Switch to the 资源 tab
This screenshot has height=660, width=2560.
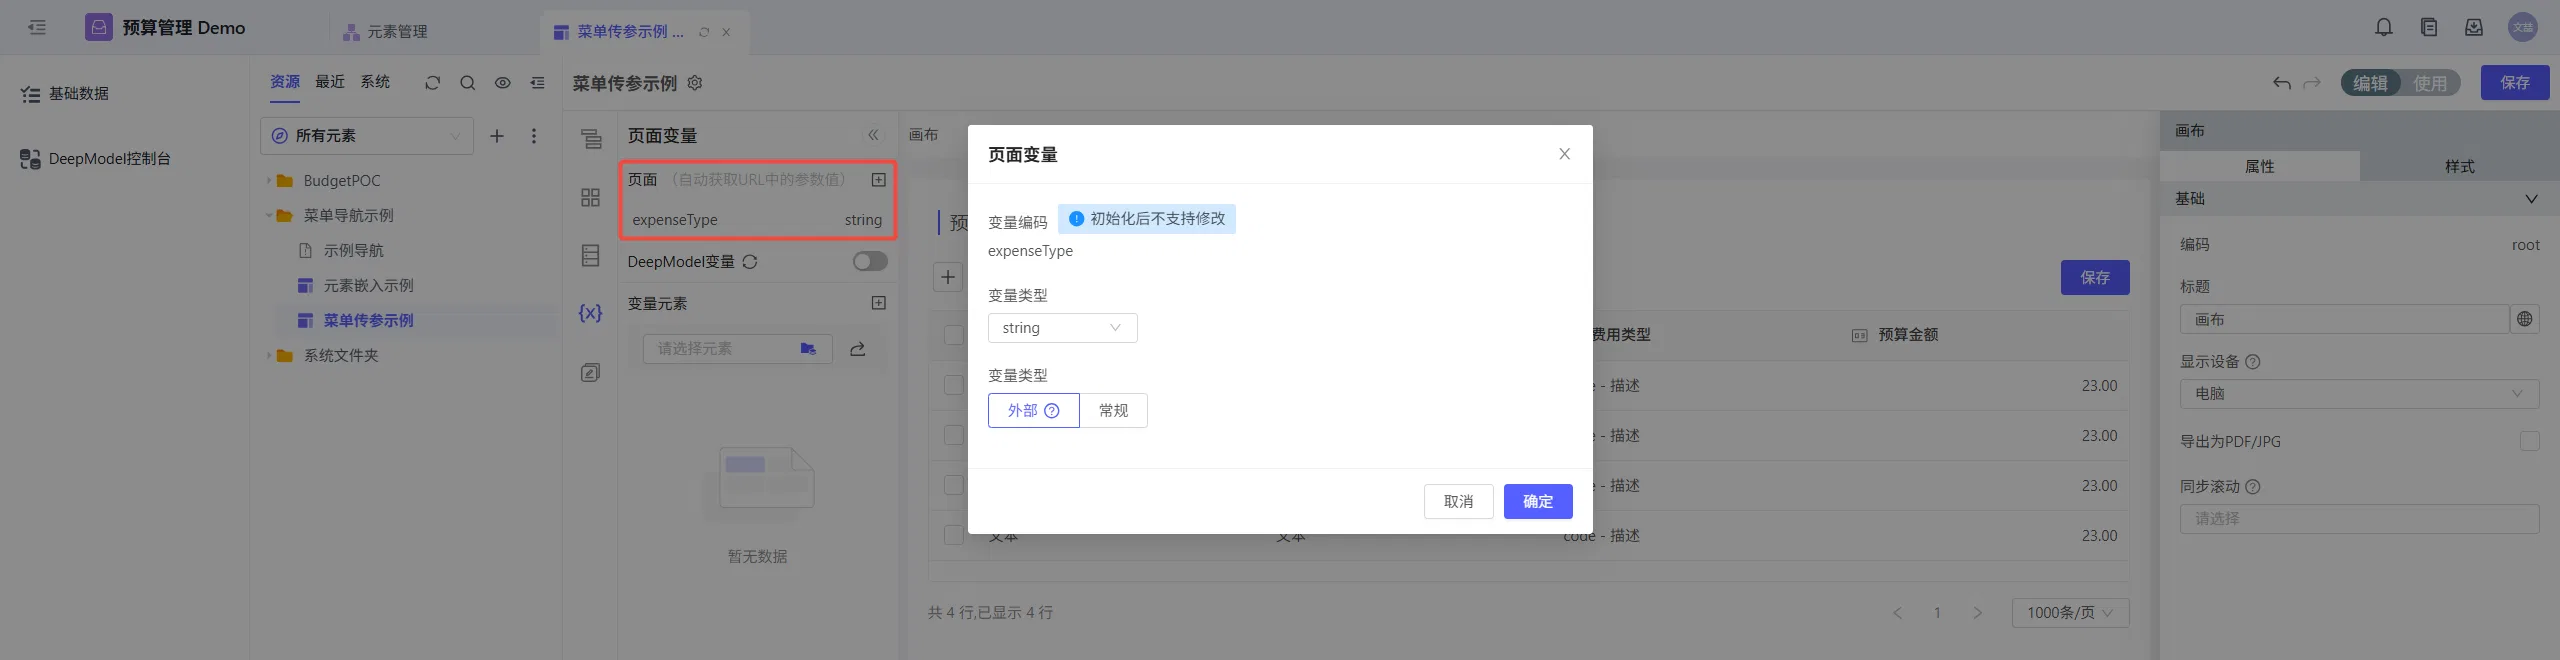pos(285,82)
